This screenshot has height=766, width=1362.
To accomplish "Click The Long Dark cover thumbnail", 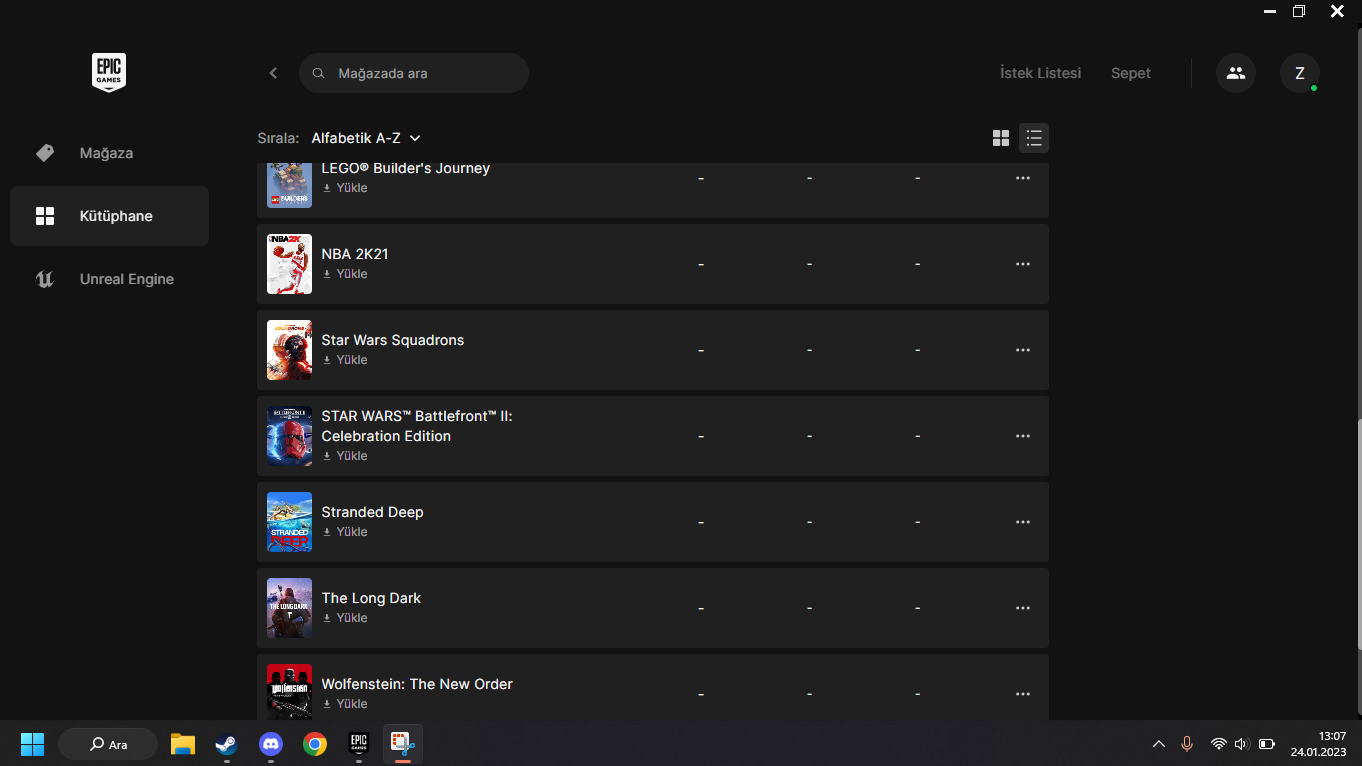I will pos(289,608).
